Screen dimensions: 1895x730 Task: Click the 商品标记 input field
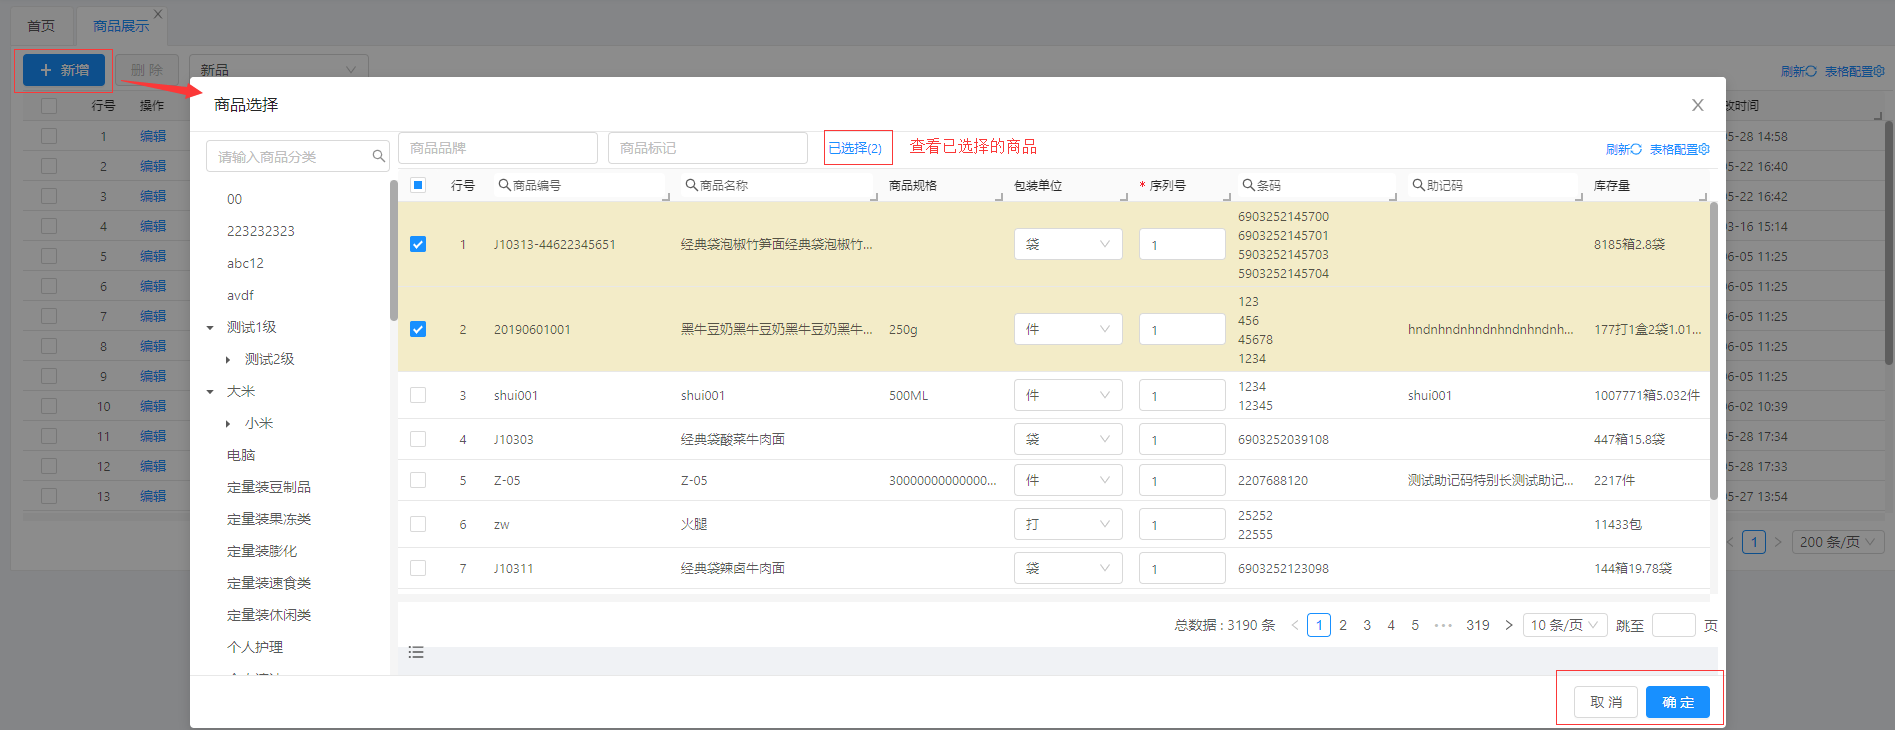[708, 148]
